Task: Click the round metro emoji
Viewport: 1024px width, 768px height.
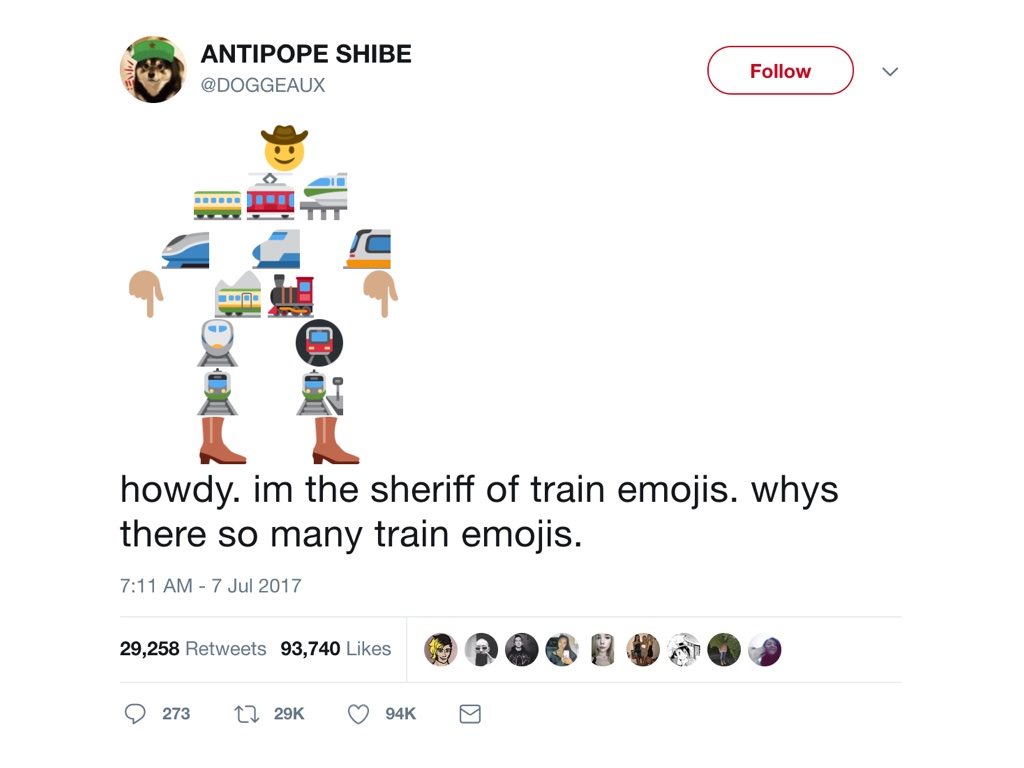Action: pyautogui.click(x=319, y=343)
